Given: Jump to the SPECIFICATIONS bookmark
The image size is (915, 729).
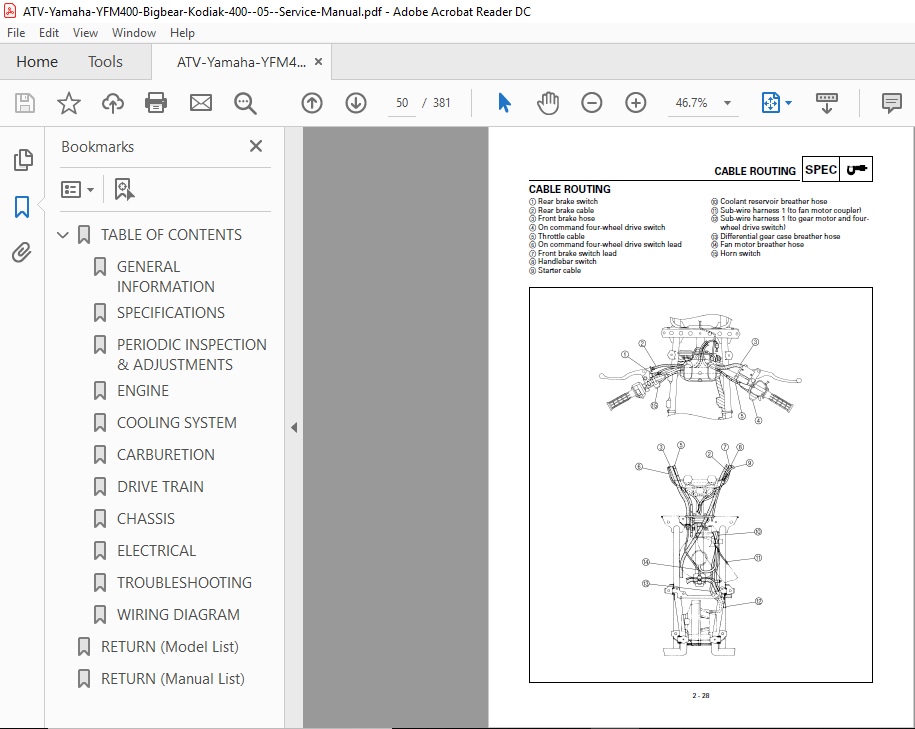Looking at the screenshot, I should [170, 313].
